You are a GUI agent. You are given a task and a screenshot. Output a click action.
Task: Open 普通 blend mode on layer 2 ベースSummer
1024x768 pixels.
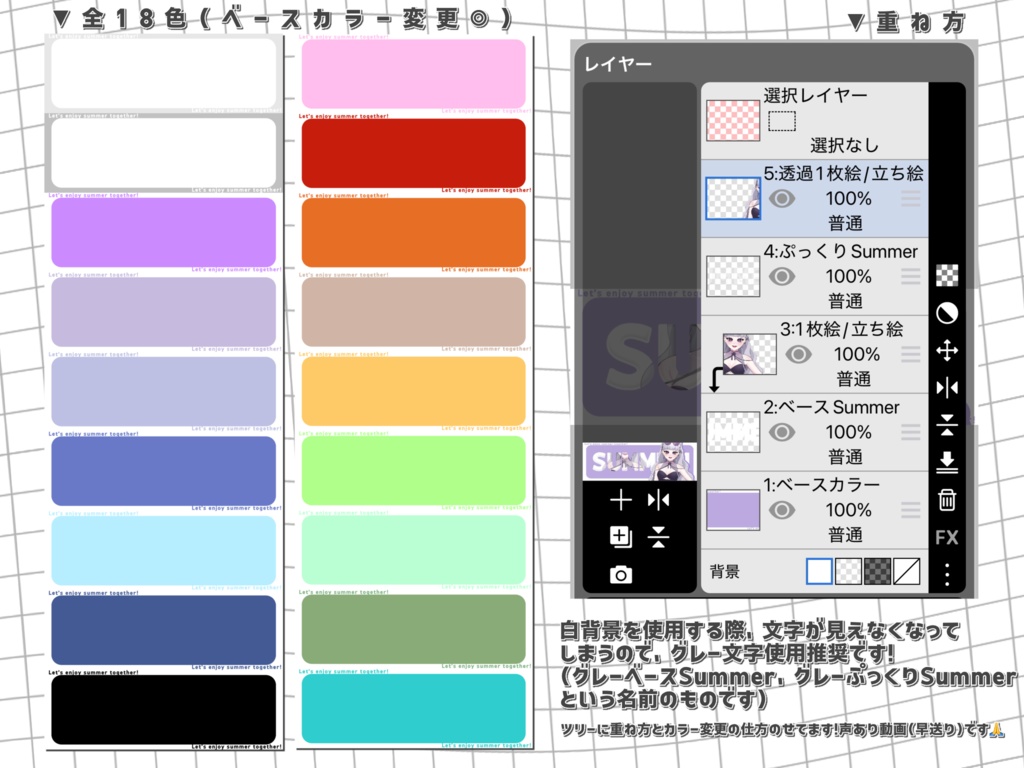[846, 457]
